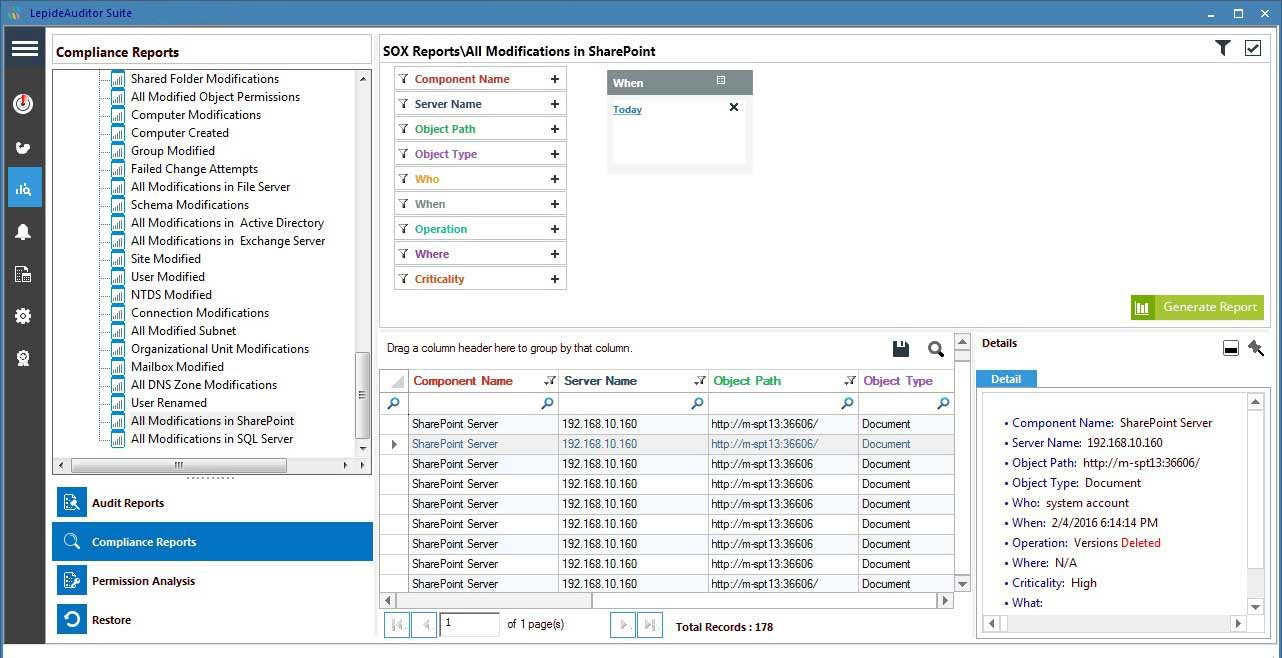This screenshot has height=658, width=1282.
Task: Expand the Component Name filter
Action: (x=554, y=78)
